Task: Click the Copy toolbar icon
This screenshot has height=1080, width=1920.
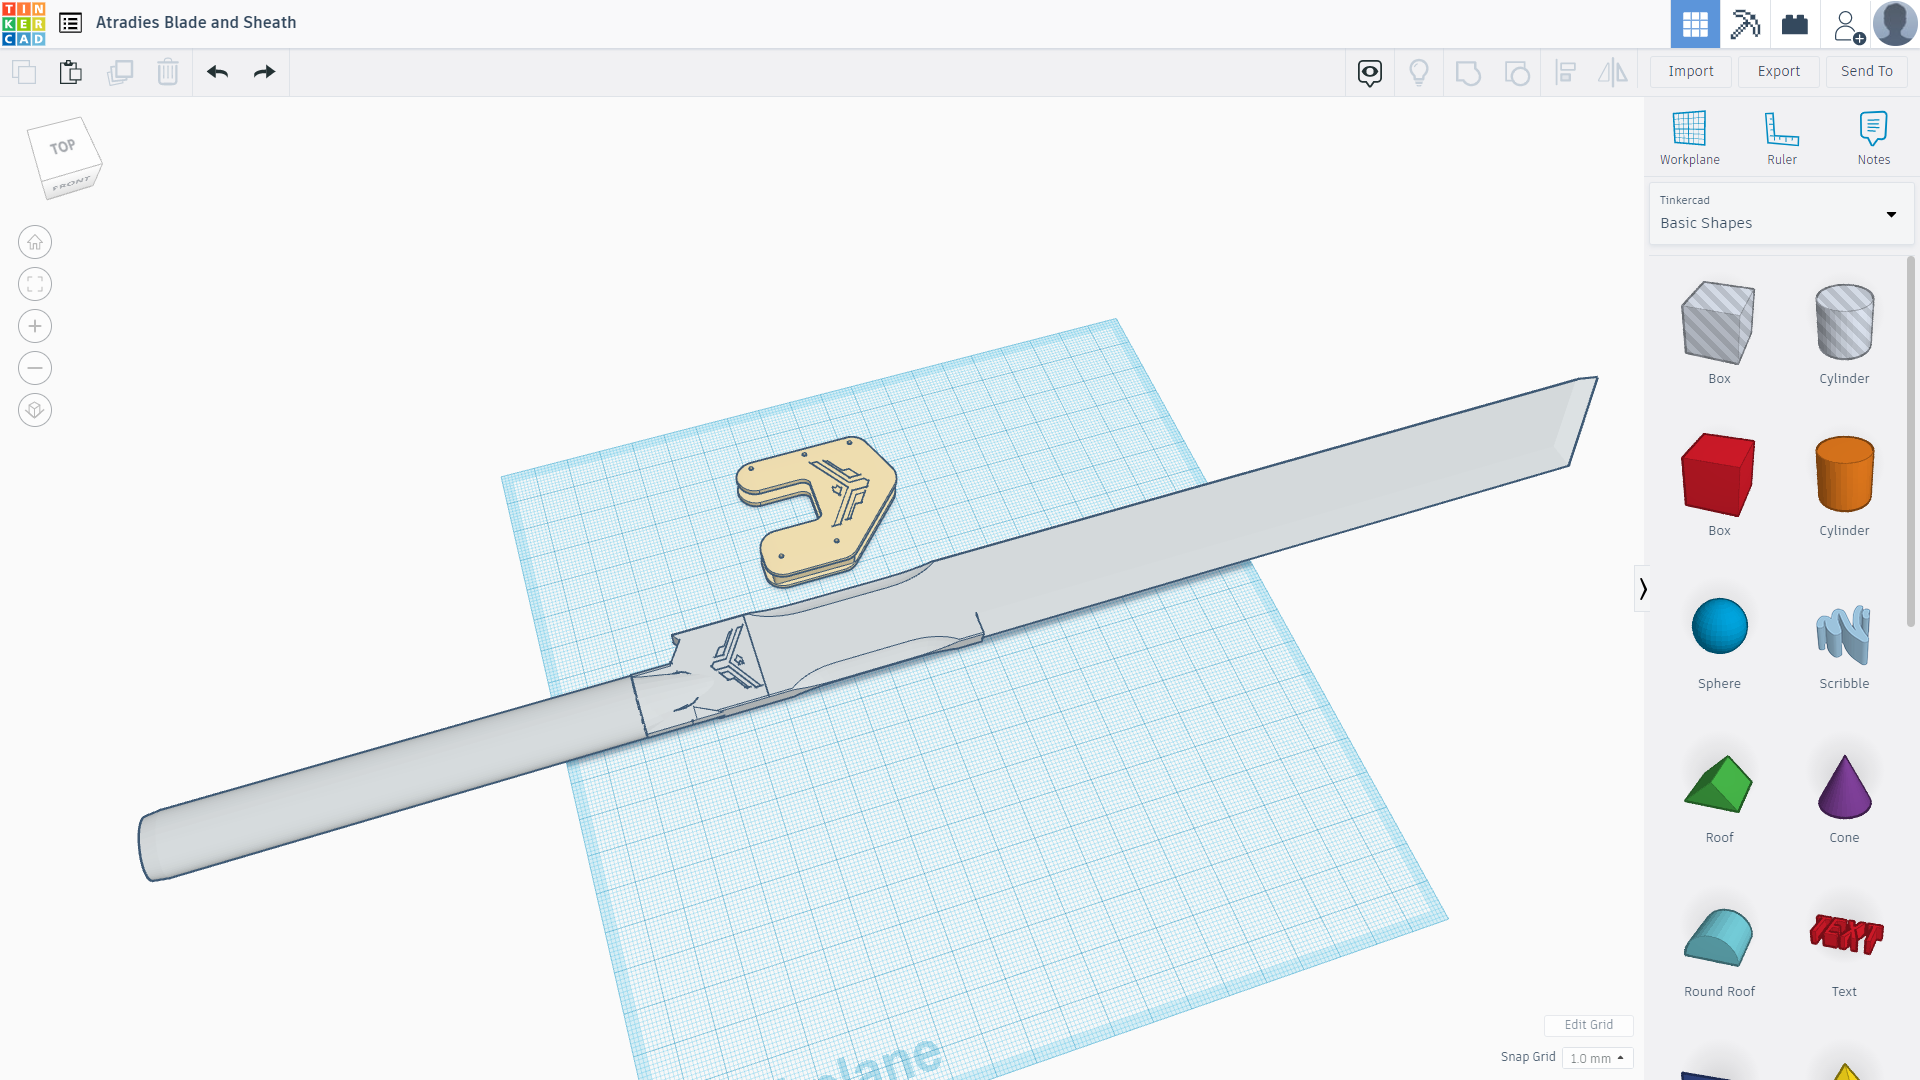Action: coord(24,72)
